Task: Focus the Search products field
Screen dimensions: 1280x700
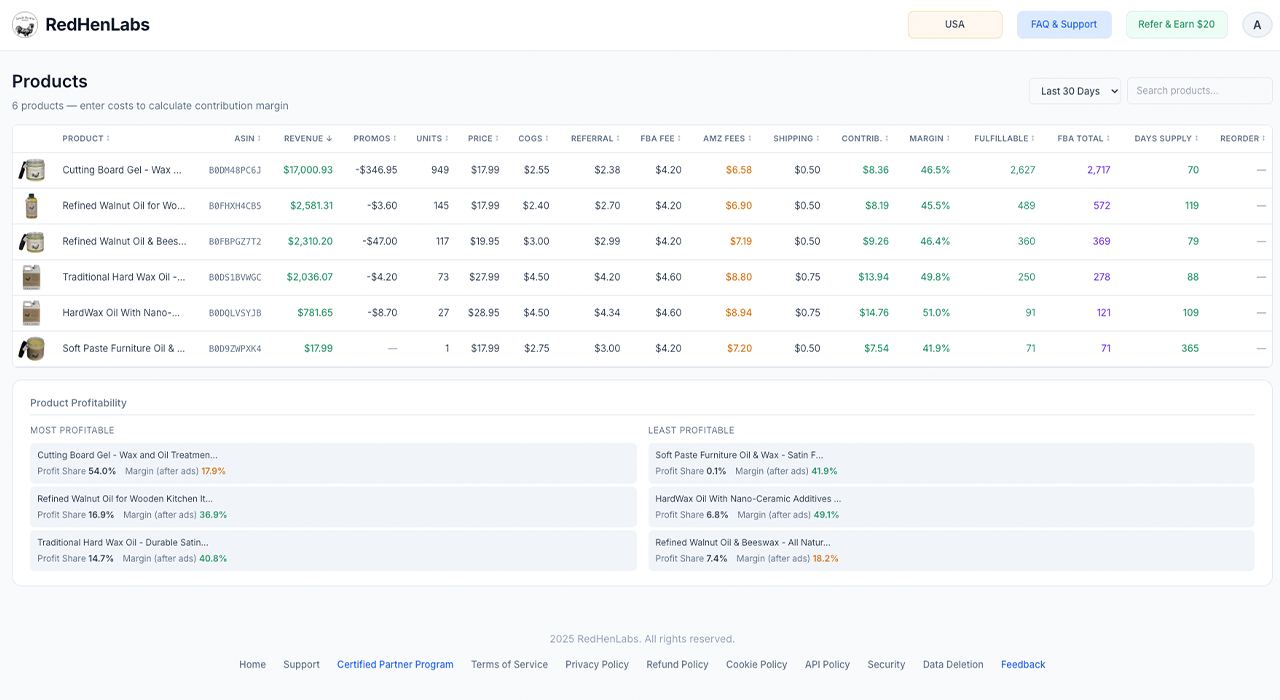Action: pos(1200,91)
